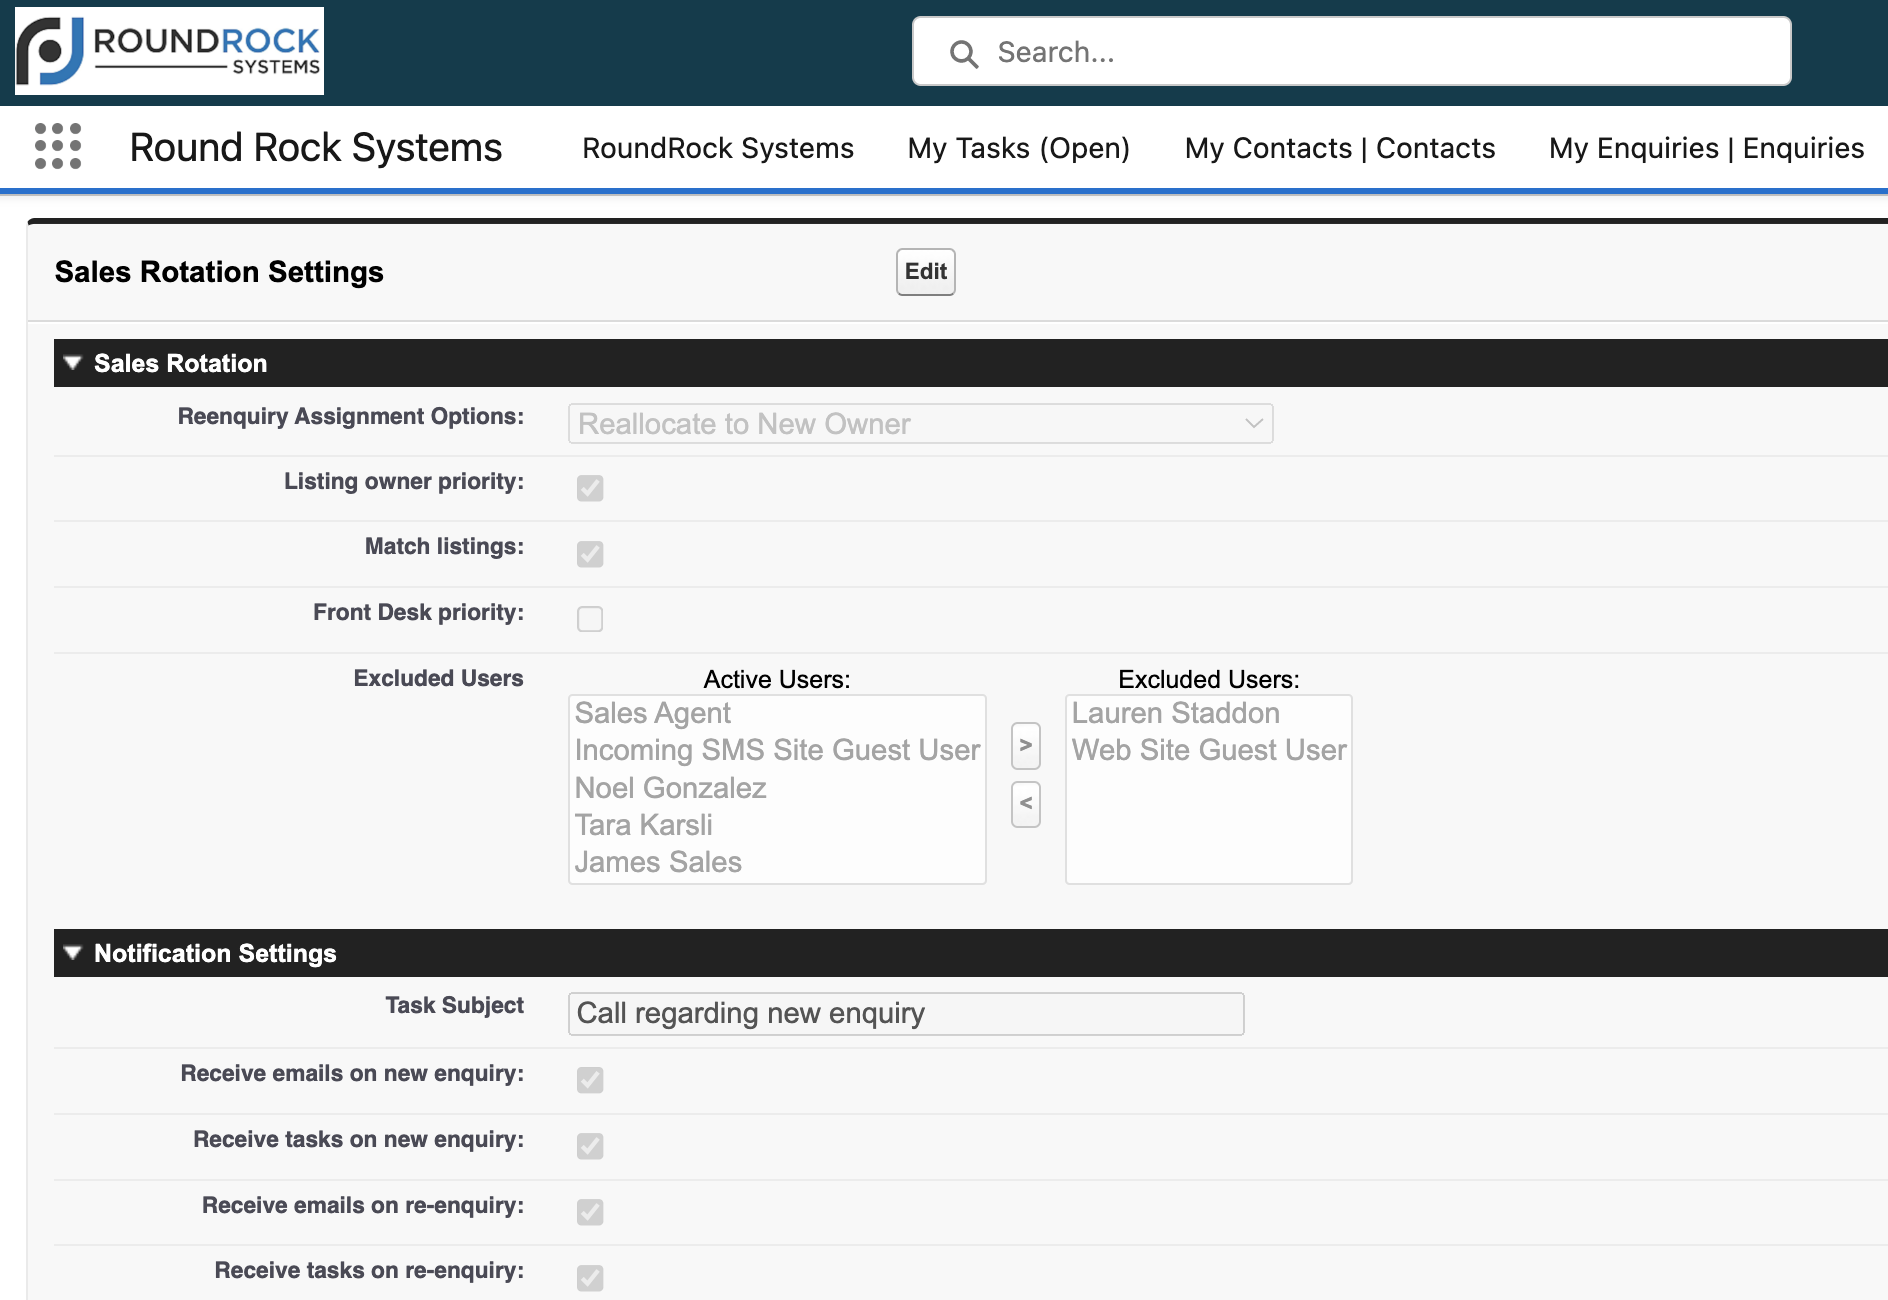Click the Edit button

(924, 271)
